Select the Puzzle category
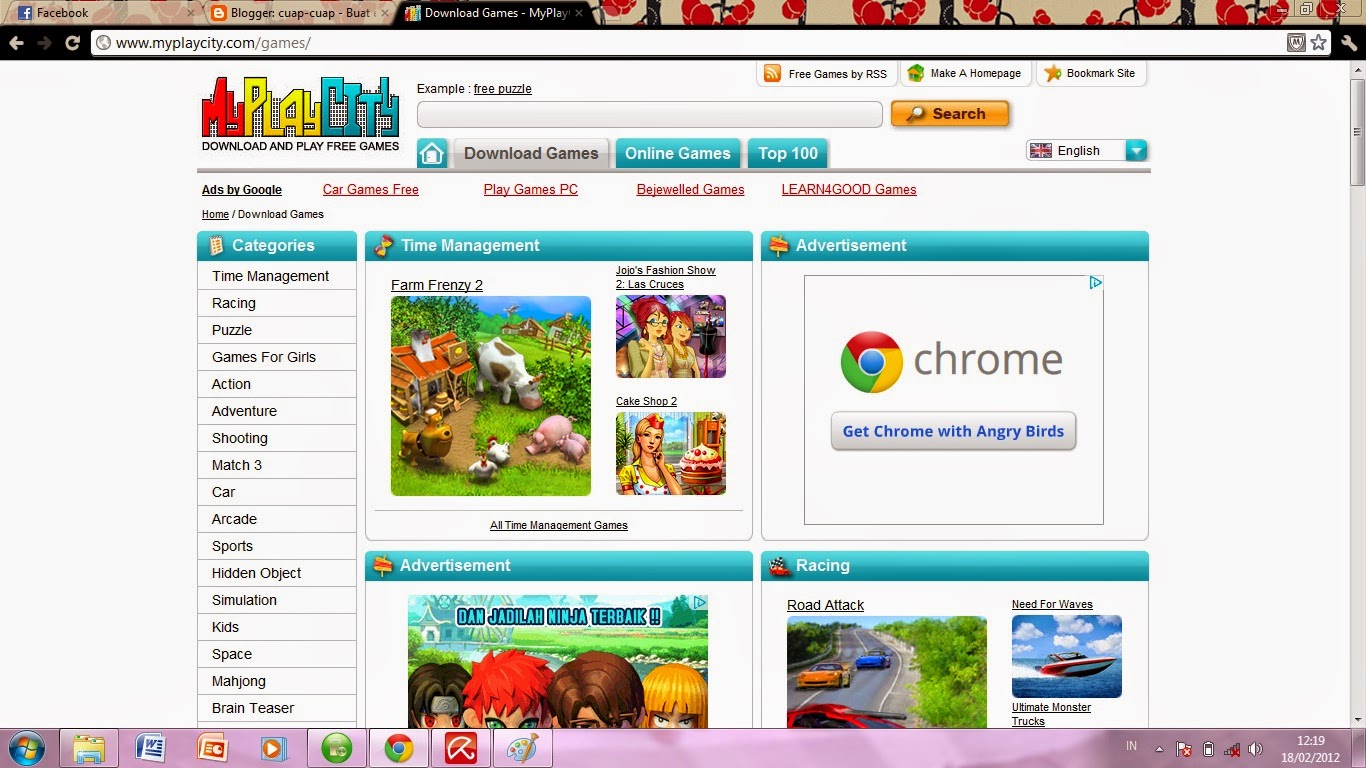 click(x=277, y=330)
